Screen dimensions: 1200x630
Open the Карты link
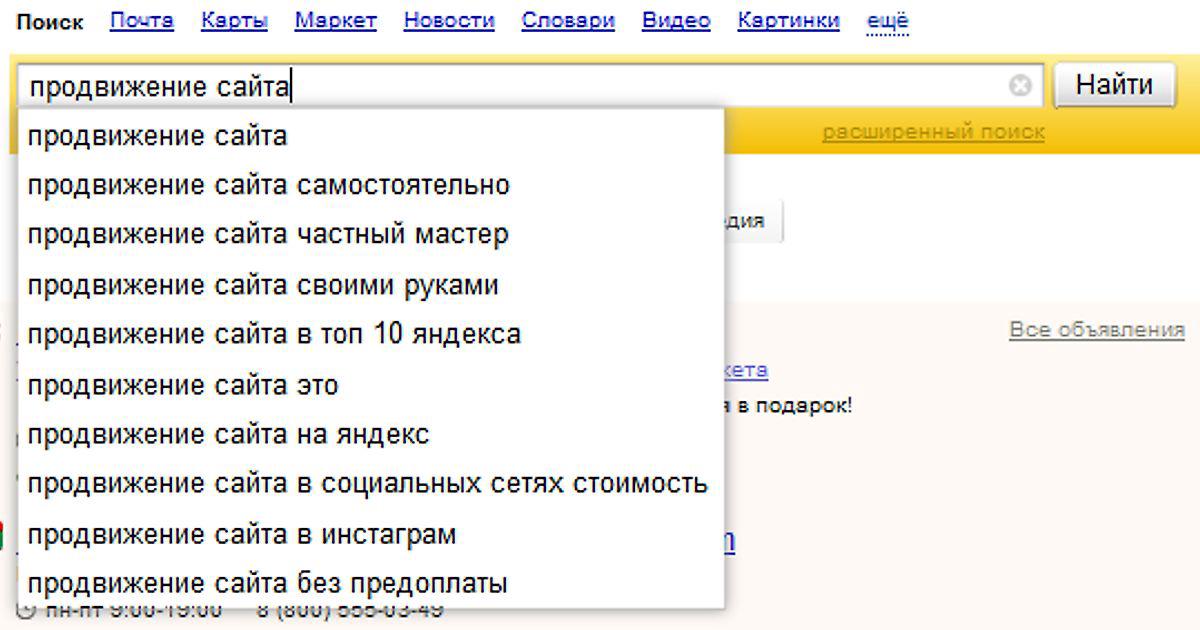pyautogui.click(x=234, y=21)
